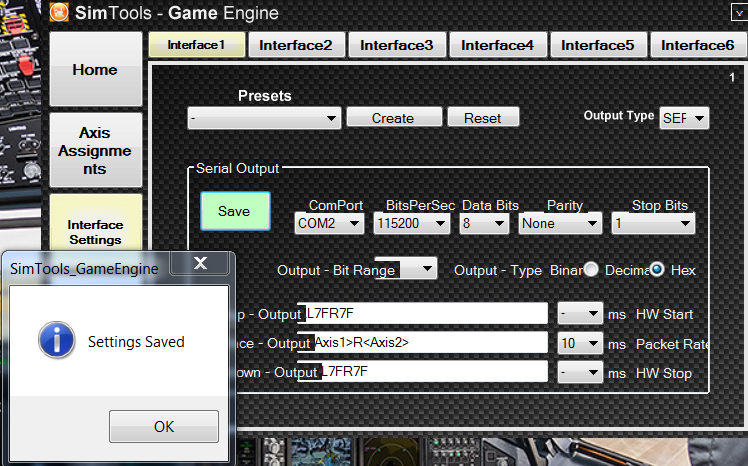The image size is (748, 466).
Task: Click the dropdown button at title bar right edge
Action: pyautogui.click(x=739, y=13)
